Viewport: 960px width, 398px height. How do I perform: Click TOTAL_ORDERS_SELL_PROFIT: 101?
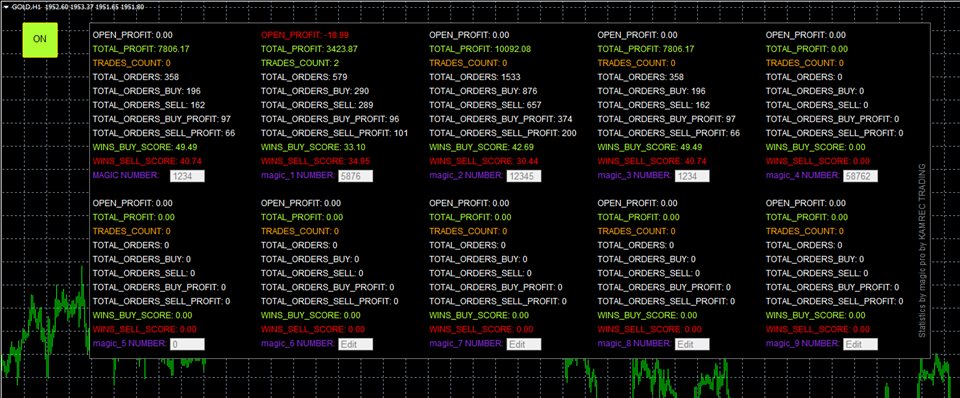click(334, 133)
